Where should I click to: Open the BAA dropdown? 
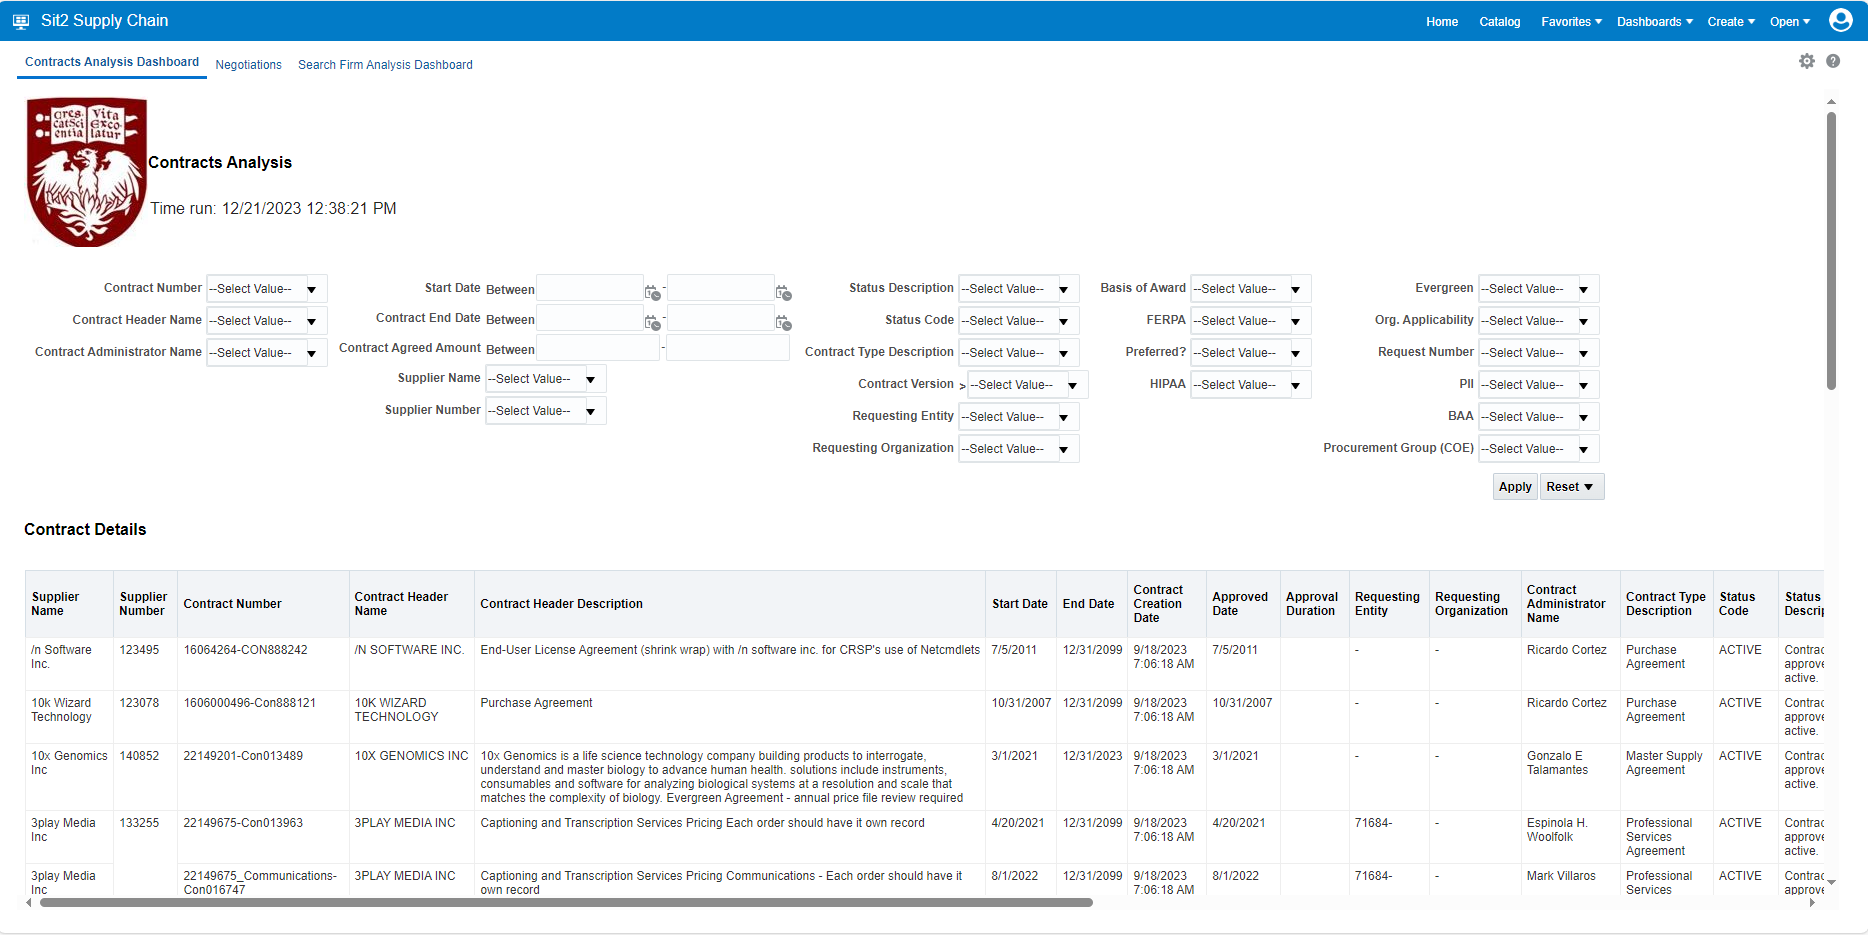(1584, 417)
